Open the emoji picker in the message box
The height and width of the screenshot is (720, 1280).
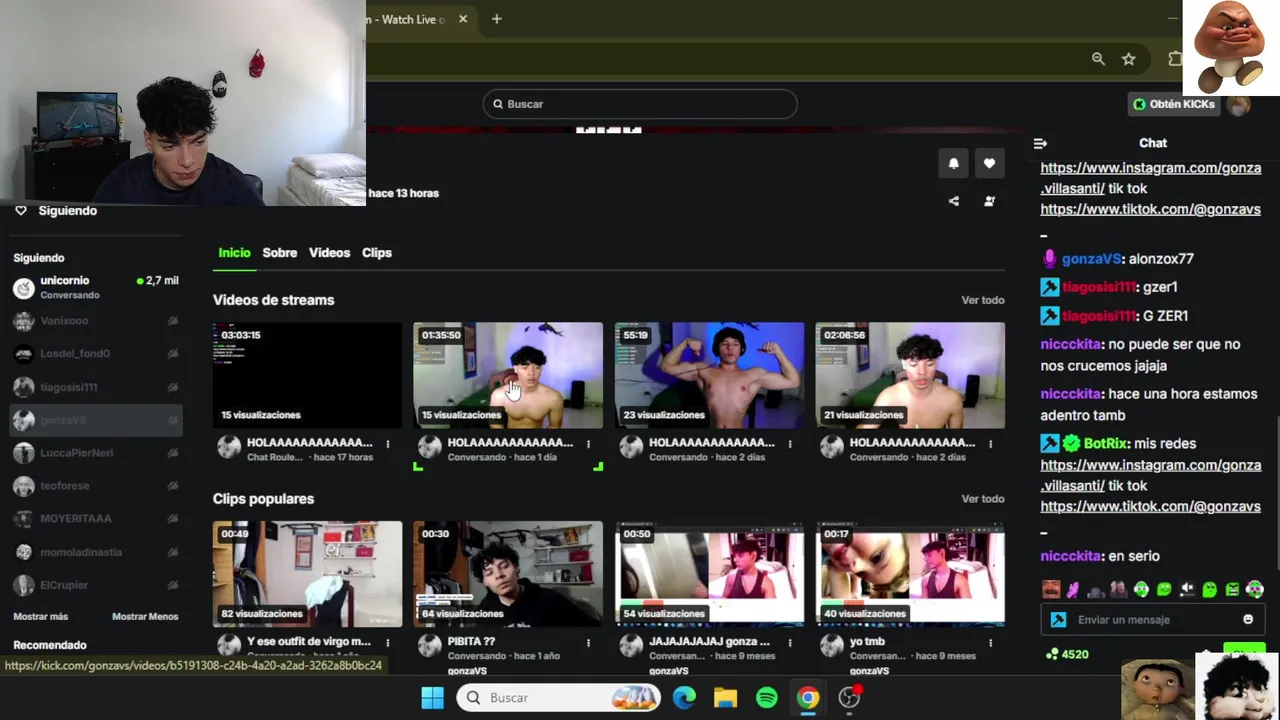[1248, 620]
